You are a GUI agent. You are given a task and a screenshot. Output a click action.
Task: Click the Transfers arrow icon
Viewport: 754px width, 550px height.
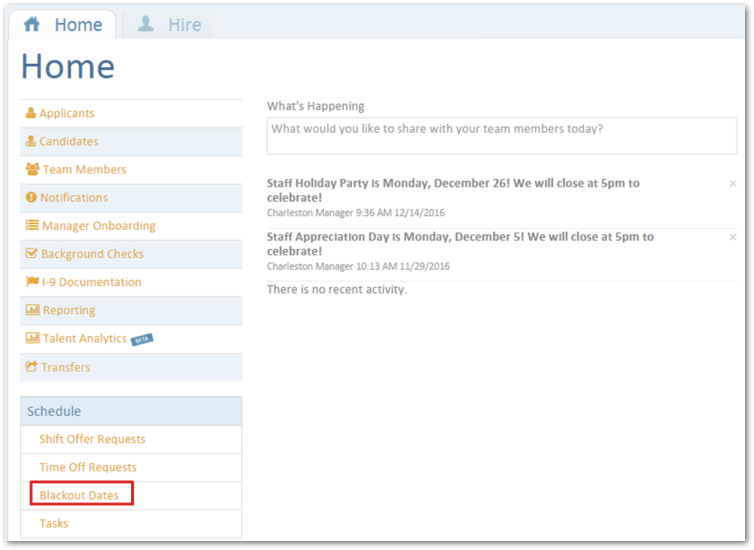[x=31, y=366]
